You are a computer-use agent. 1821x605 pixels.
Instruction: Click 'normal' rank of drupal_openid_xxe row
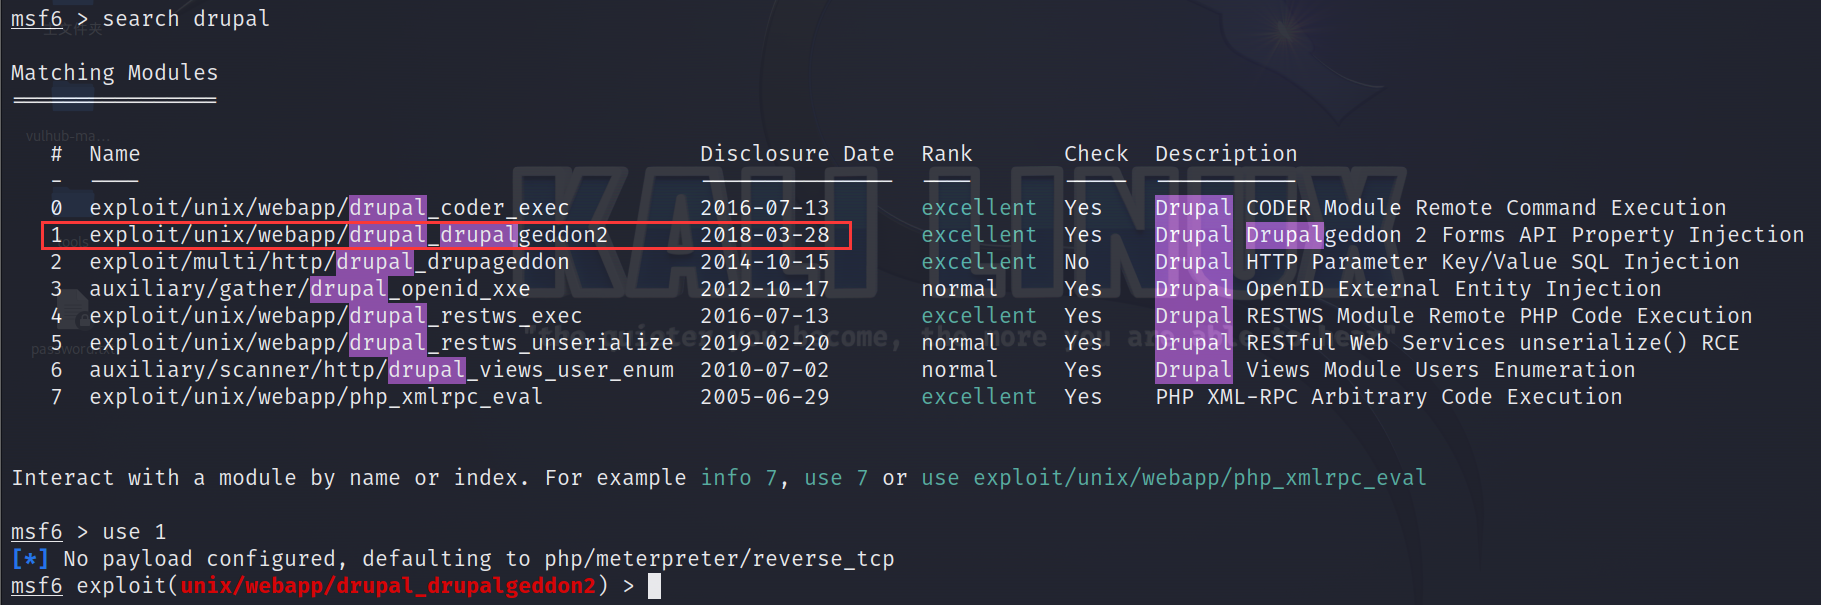(x=959, y=289)
